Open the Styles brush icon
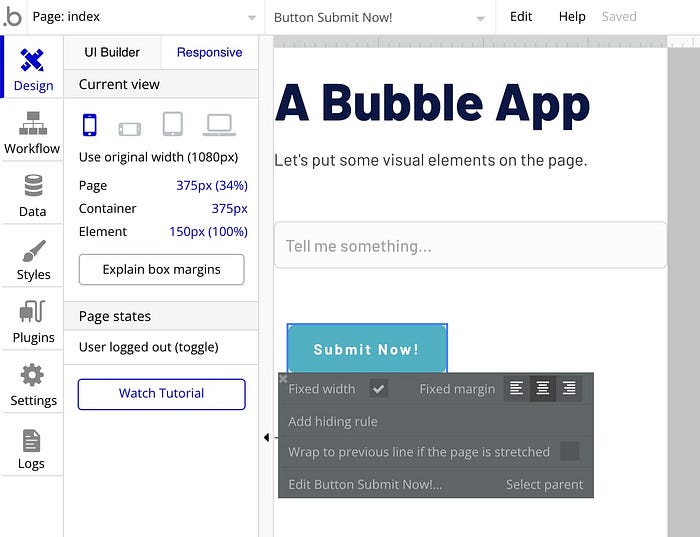 tap(33, 251)
